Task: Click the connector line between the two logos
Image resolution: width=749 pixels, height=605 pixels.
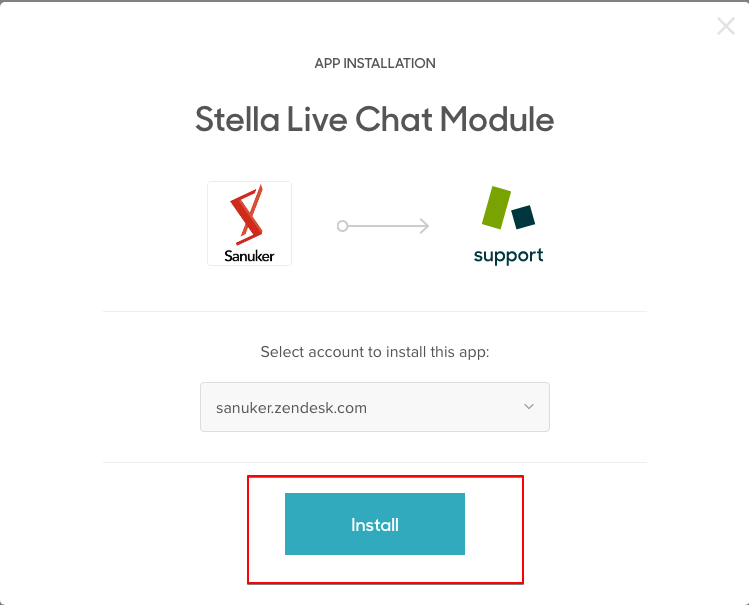Action: coord(384,226)
